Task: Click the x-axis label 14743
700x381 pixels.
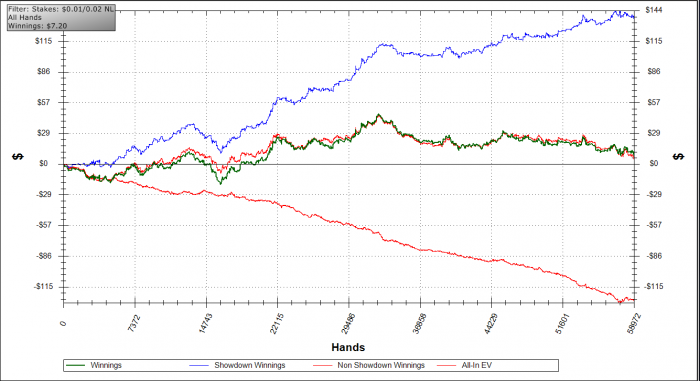Action: (x=204, y=325)
